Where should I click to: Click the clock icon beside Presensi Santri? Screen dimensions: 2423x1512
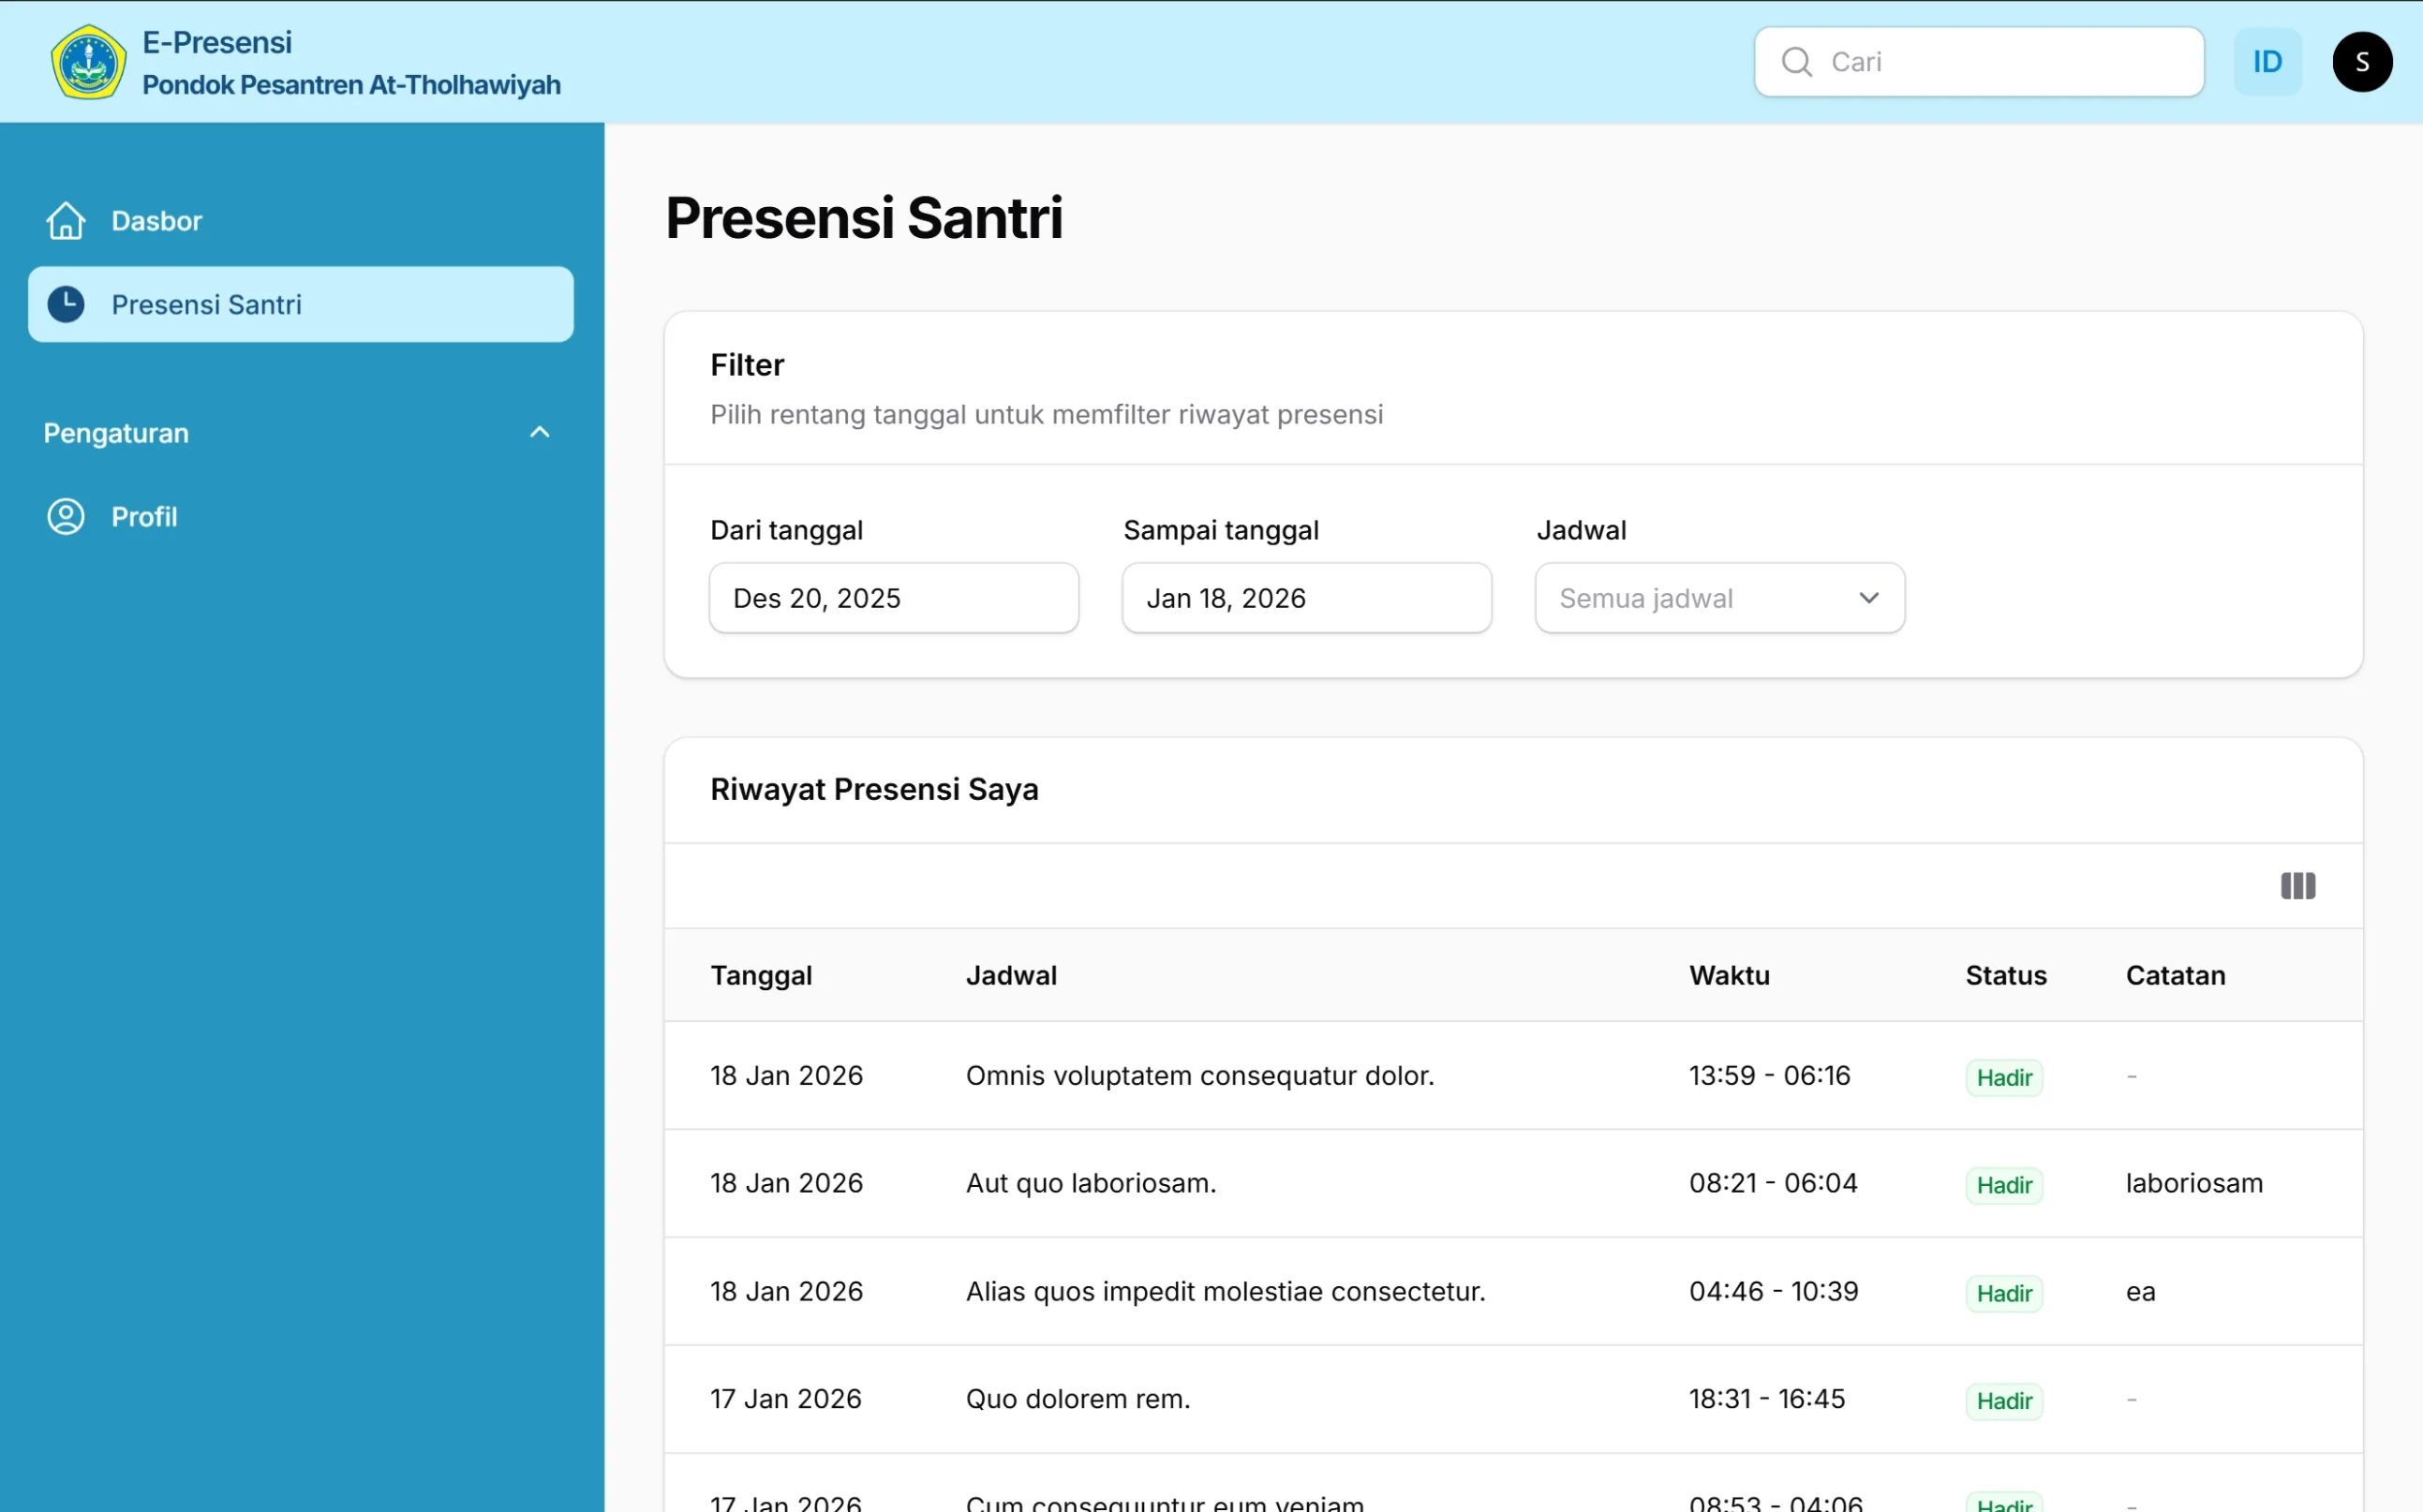66,304
